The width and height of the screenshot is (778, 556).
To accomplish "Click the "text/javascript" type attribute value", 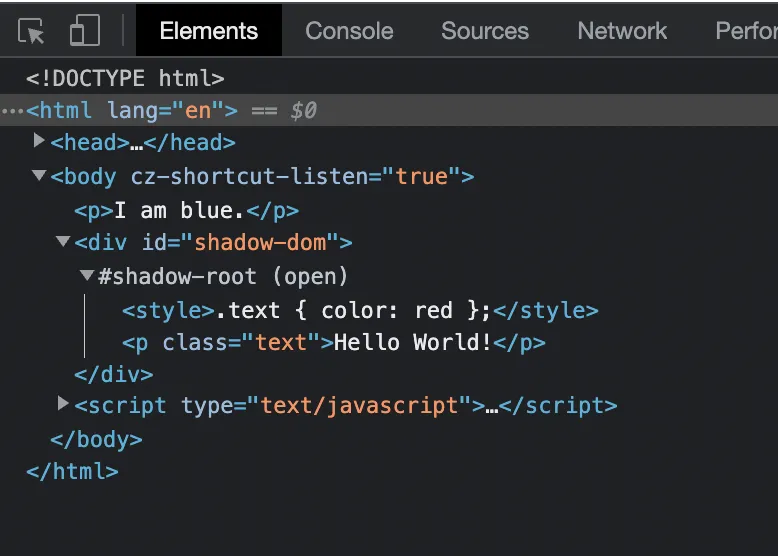I will [x=359, y=406].
